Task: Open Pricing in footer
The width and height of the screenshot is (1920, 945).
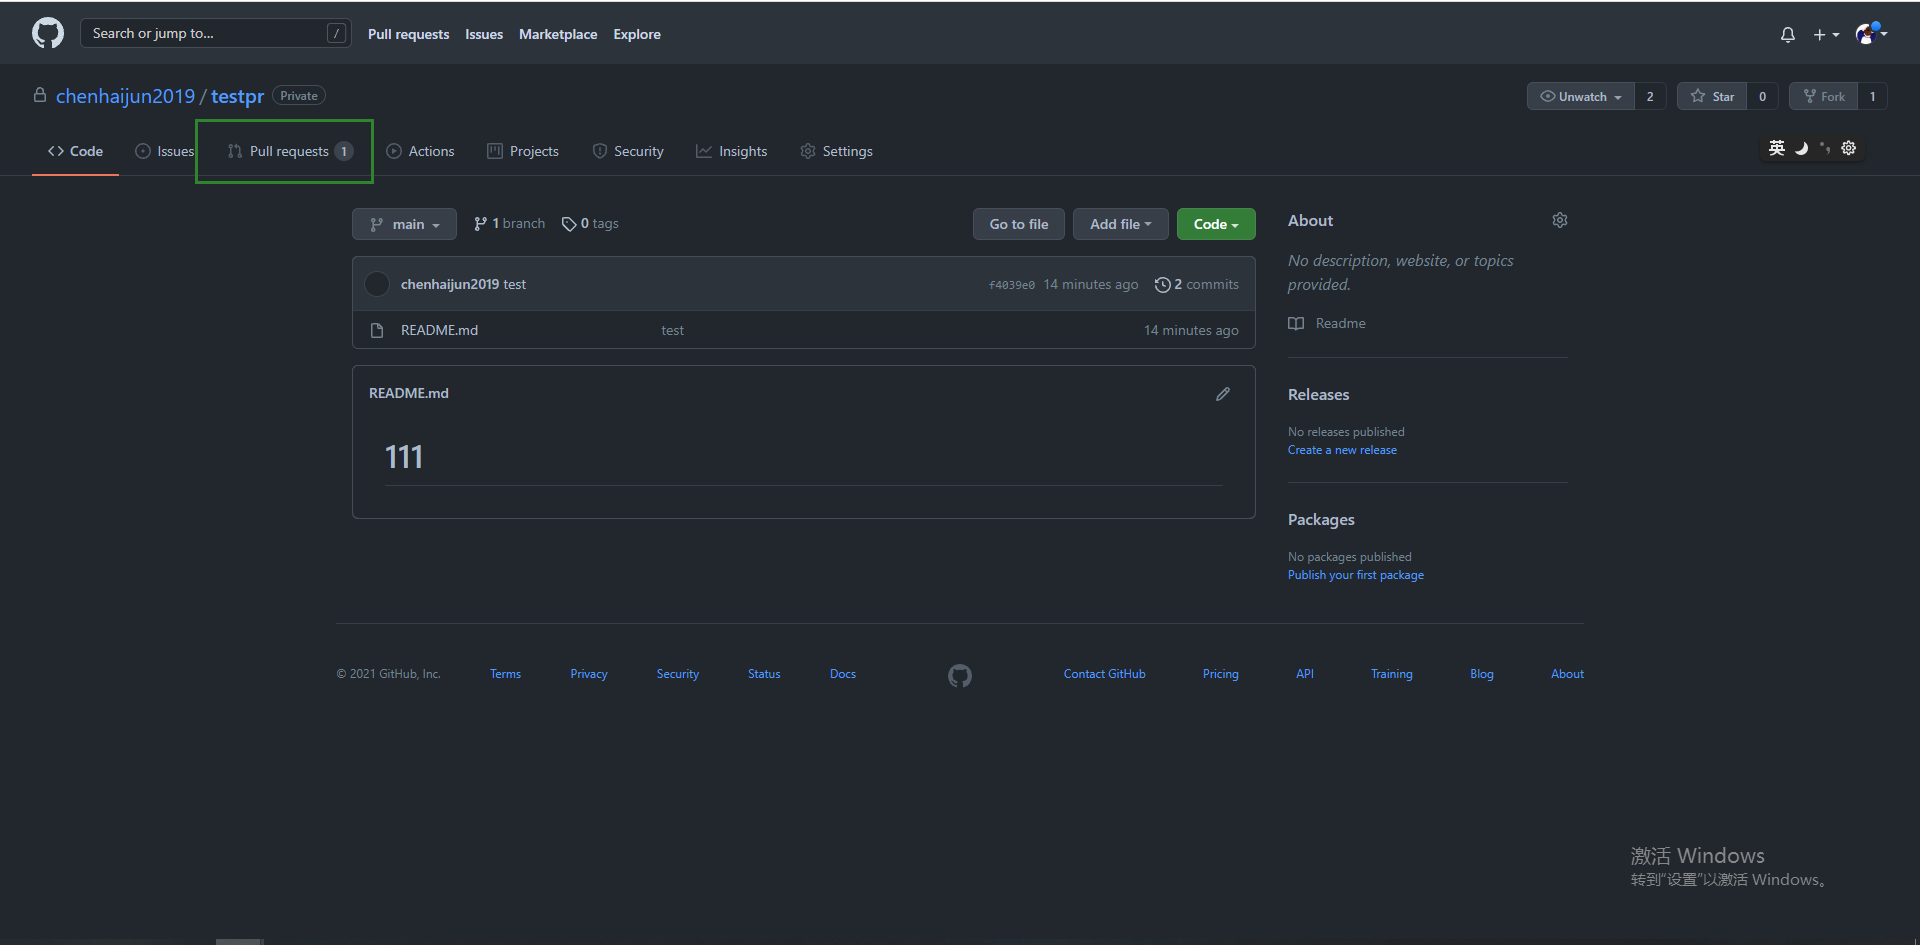Action: click(1220, 674)
